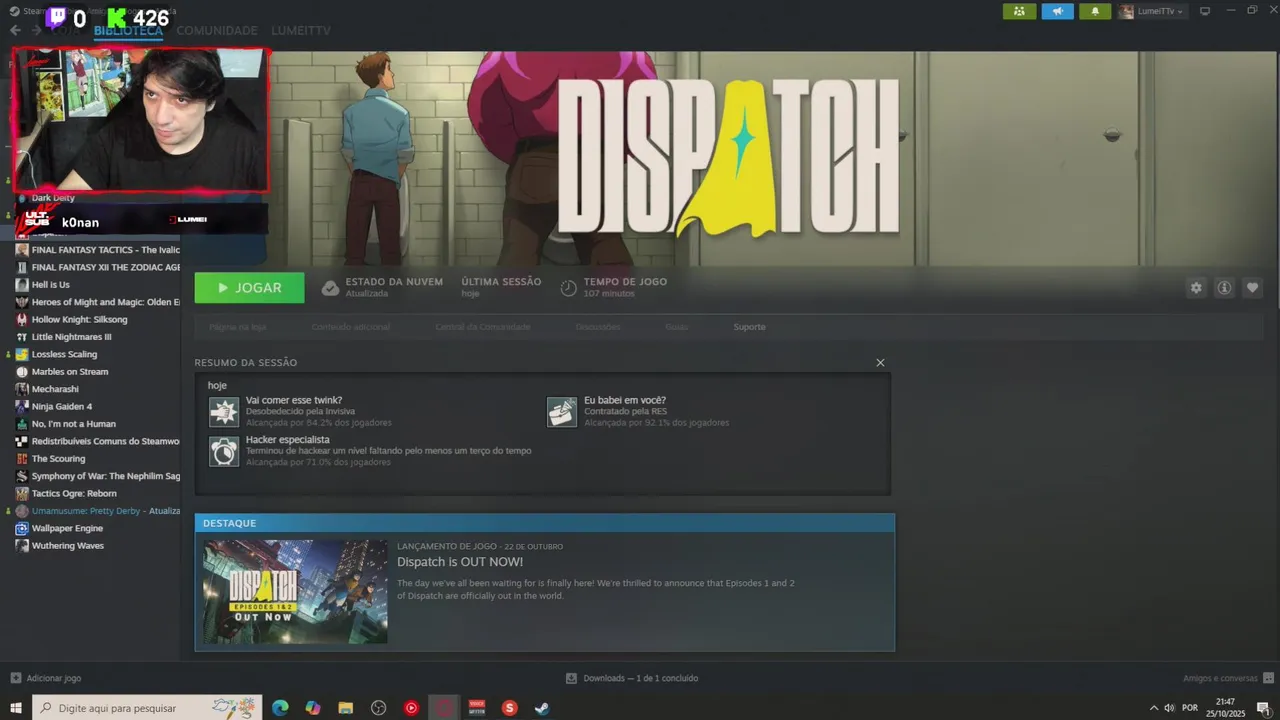Open the Windows Start menu
Viewport: 1280px width, 720px height.
point(16,708)
